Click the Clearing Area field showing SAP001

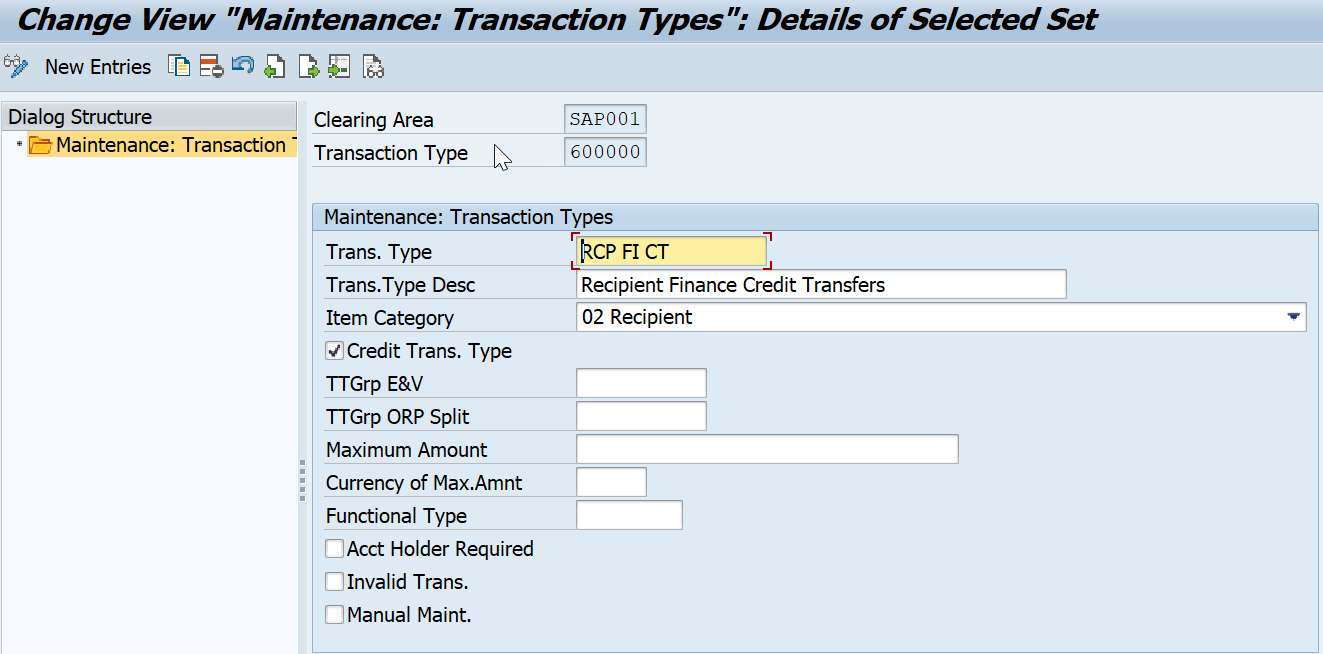pyautogui.click(x=605, y=118)
